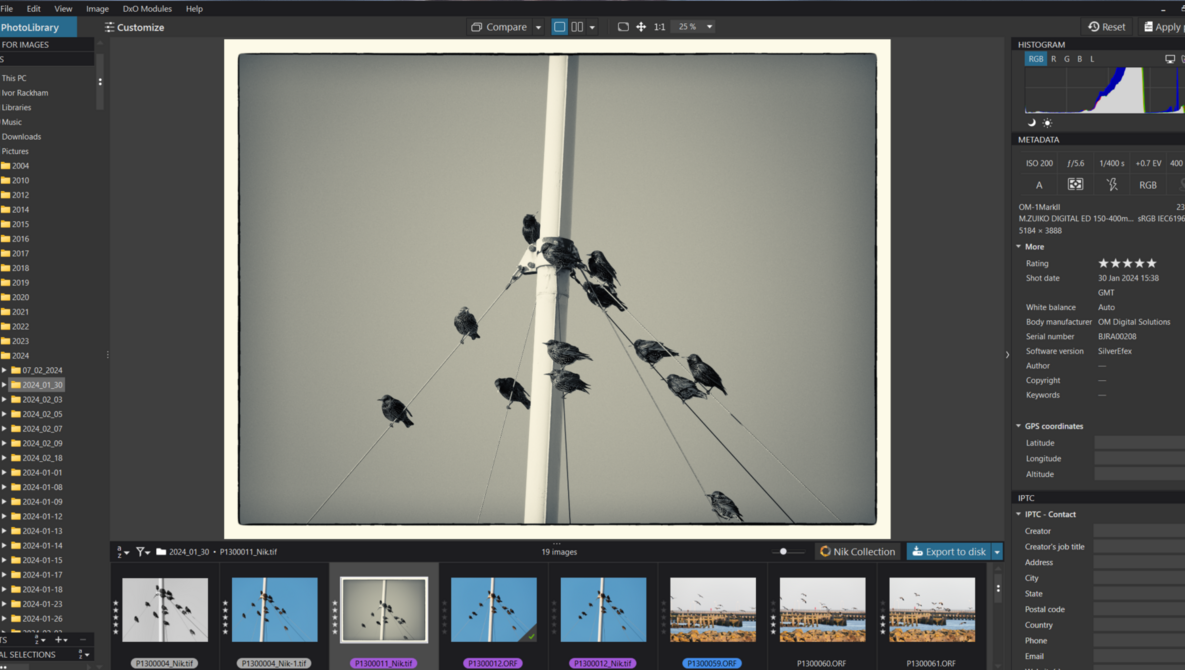This screenshot has height=670, width=1185.
Task: Expand folder 07_02_2024
Action: pyautogui.click(x=4, y=370)
